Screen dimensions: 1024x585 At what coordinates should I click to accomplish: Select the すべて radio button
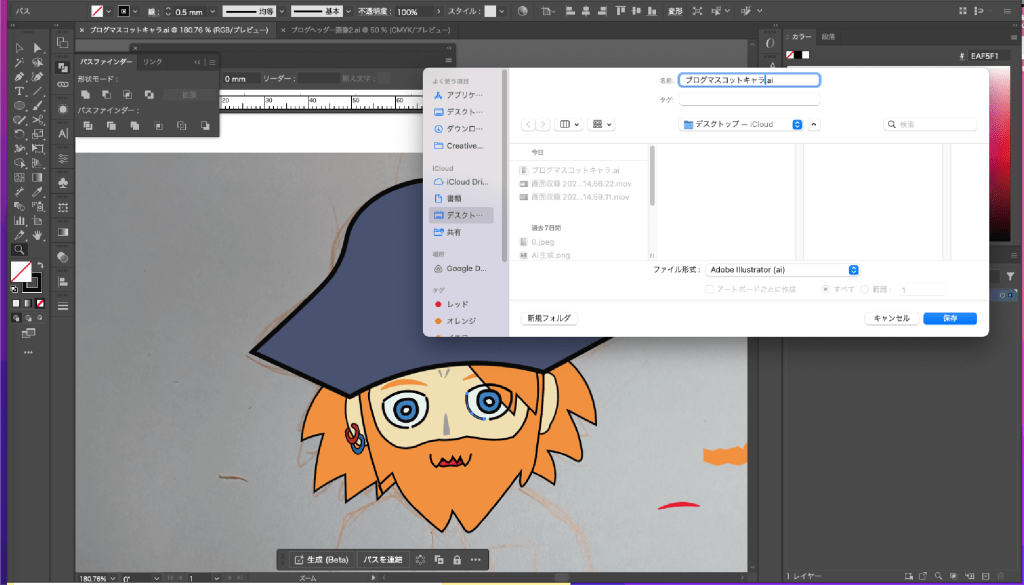click(x=825, y=289)
